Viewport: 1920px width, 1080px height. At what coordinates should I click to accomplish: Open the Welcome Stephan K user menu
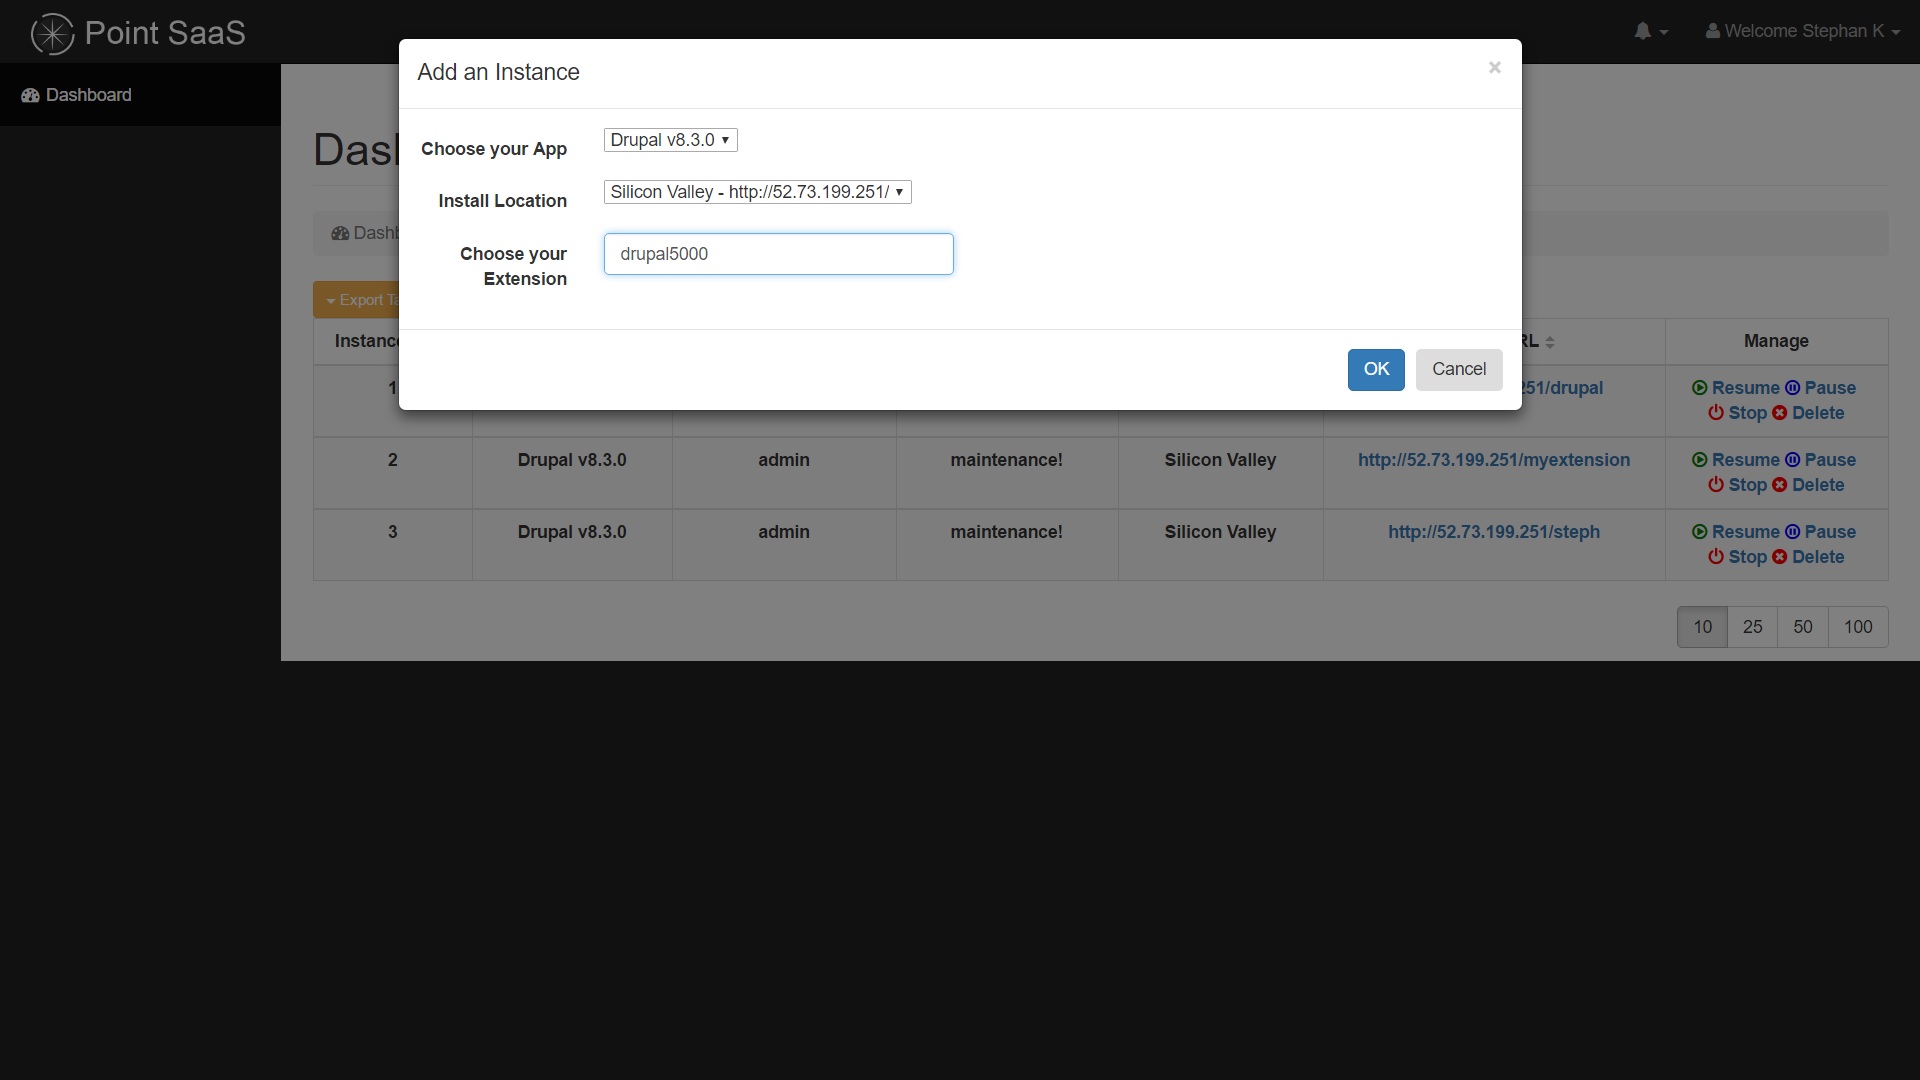pos(1802,32)
